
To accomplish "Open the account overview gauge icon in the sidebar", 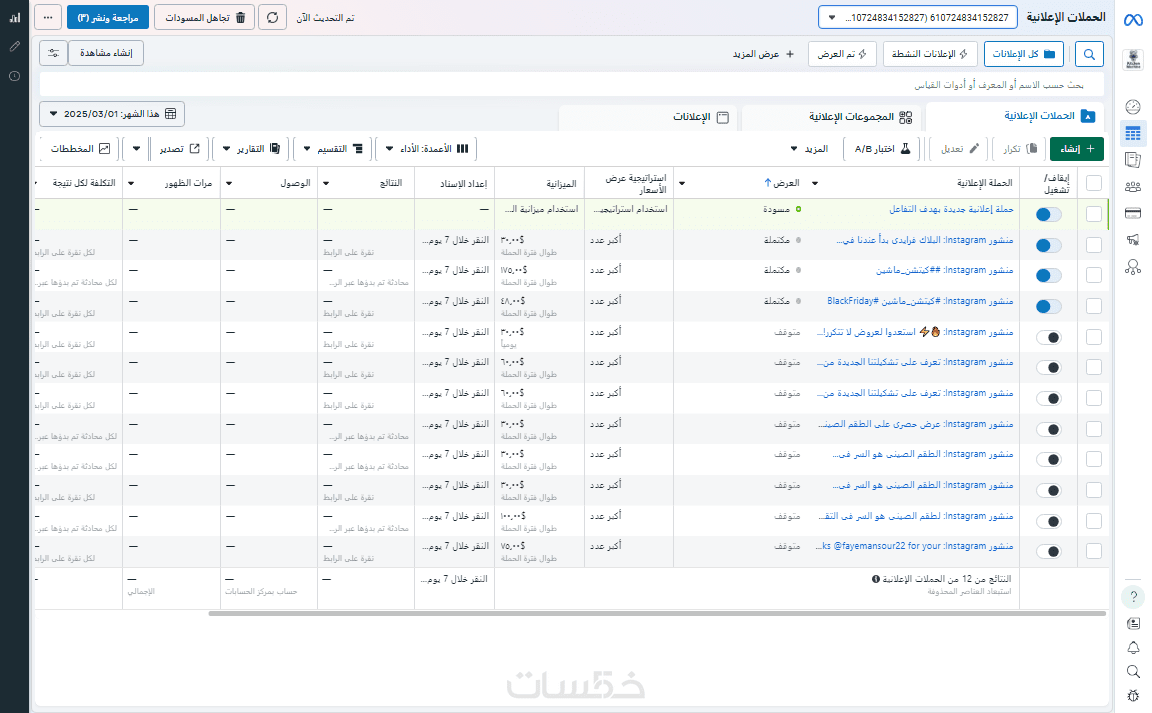I will click(1133, 107).
